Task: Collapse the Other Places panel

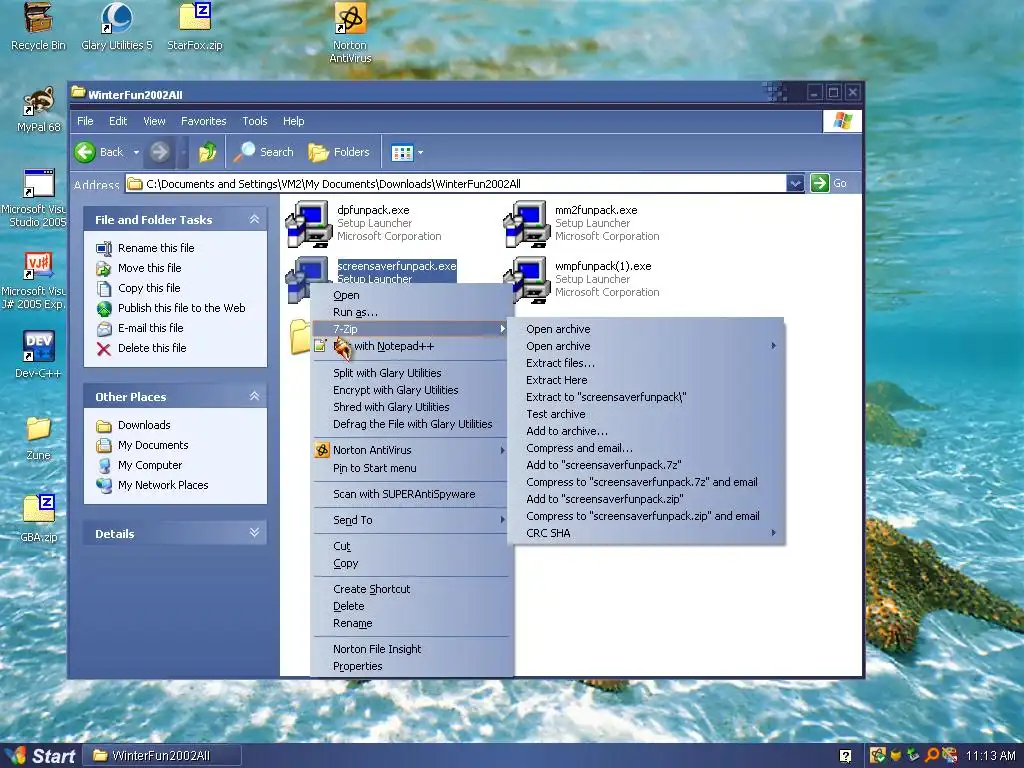Action: click(x=254, y=396)
